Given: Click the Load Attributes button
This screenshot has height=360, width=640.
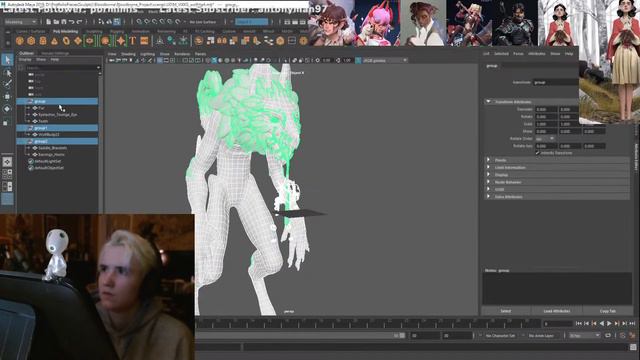Looking at the screenshot, I should (x=556, y=311).
